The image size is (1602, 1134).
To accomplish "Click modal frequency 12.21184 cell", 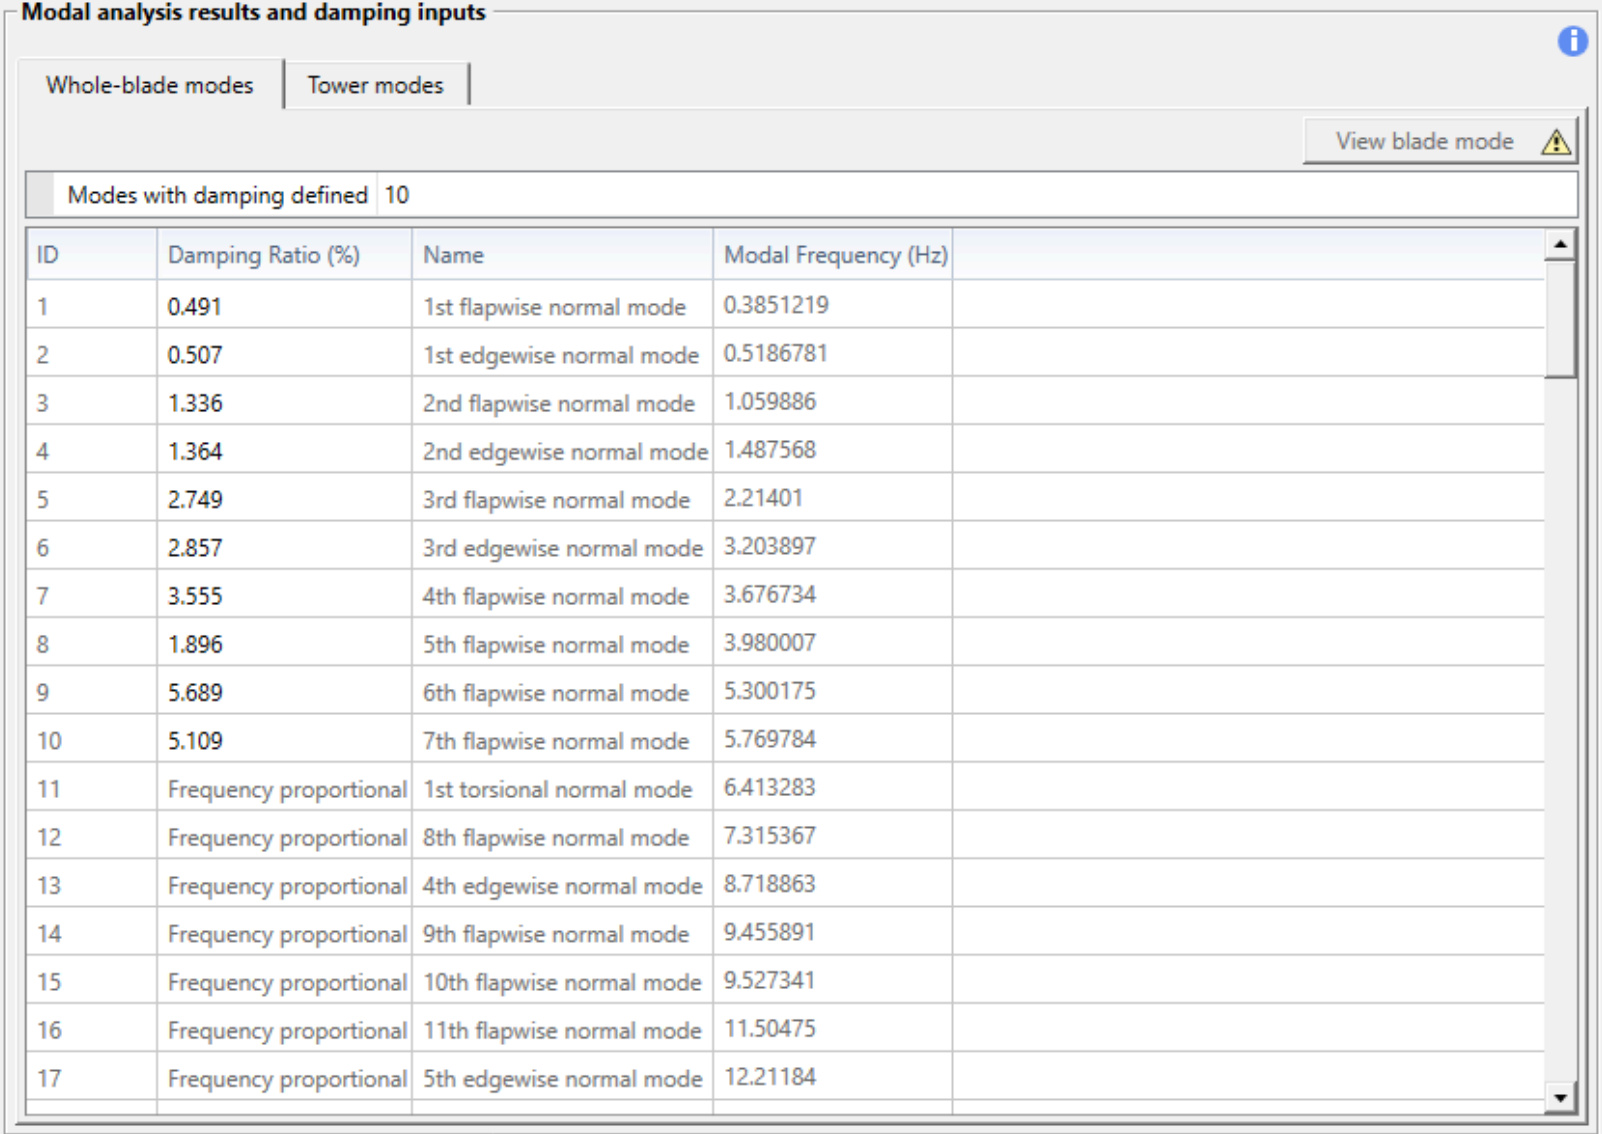I will (770, 1077).
